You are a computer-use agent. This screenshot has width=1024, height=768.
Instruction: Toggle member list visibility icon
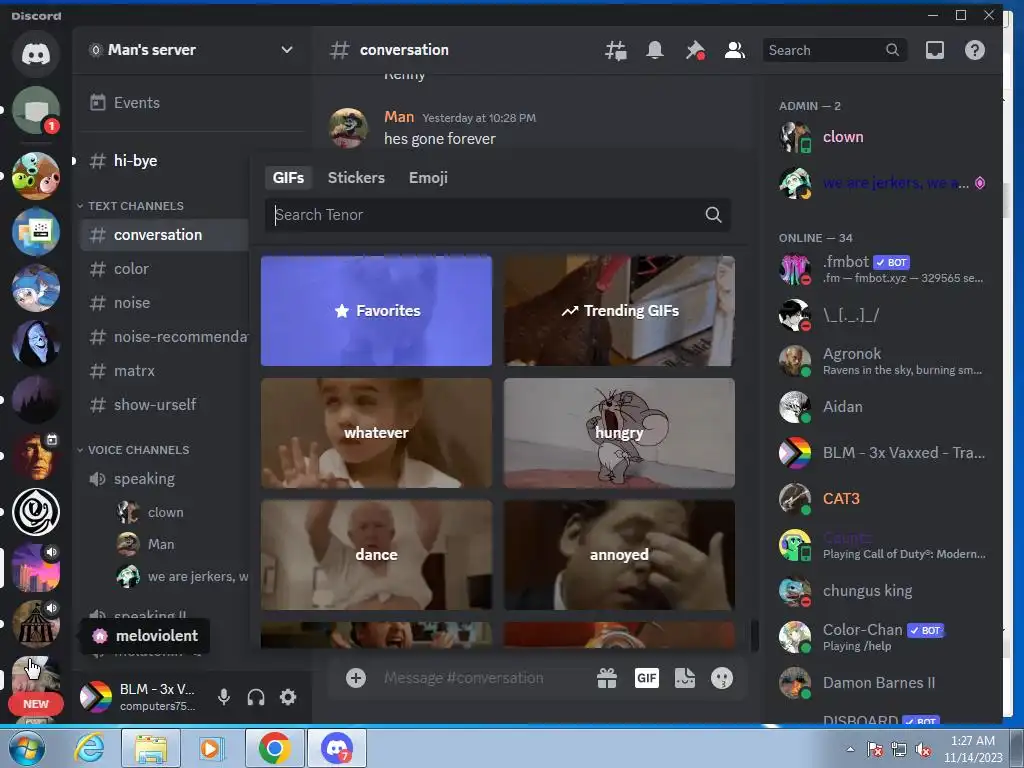(x=735, y=50)
